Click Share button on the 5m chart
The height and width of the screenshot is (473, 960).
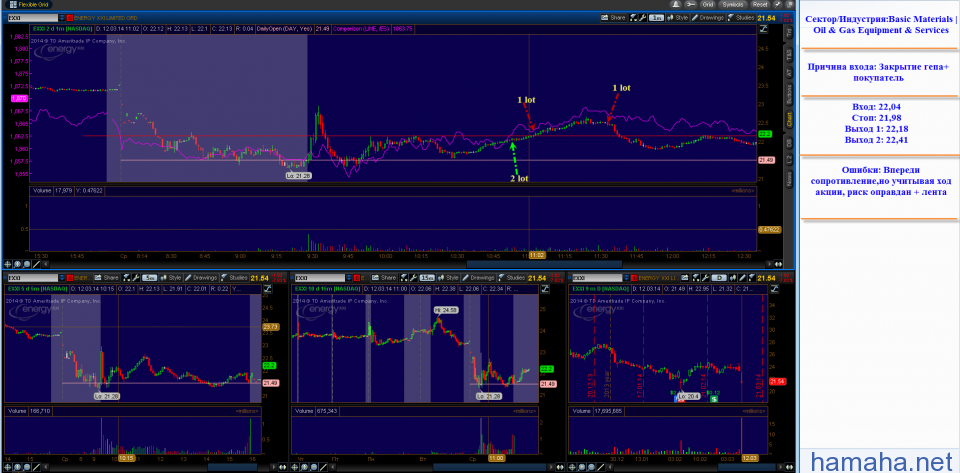click(x=107, y=278)
